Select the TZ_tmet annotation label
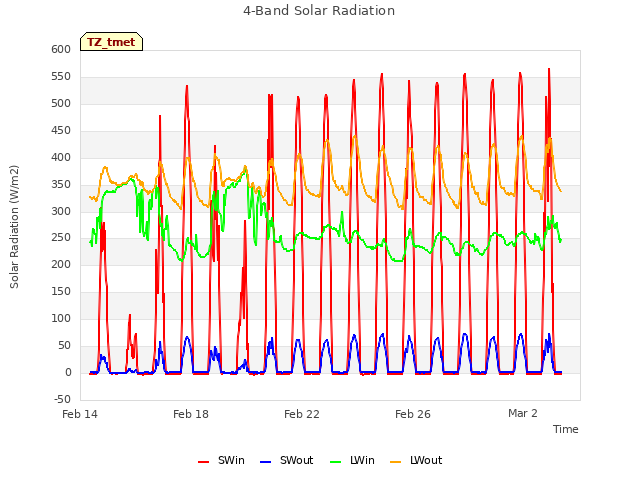This screenshot has width=640, height=480. click(x=111, y=42)
